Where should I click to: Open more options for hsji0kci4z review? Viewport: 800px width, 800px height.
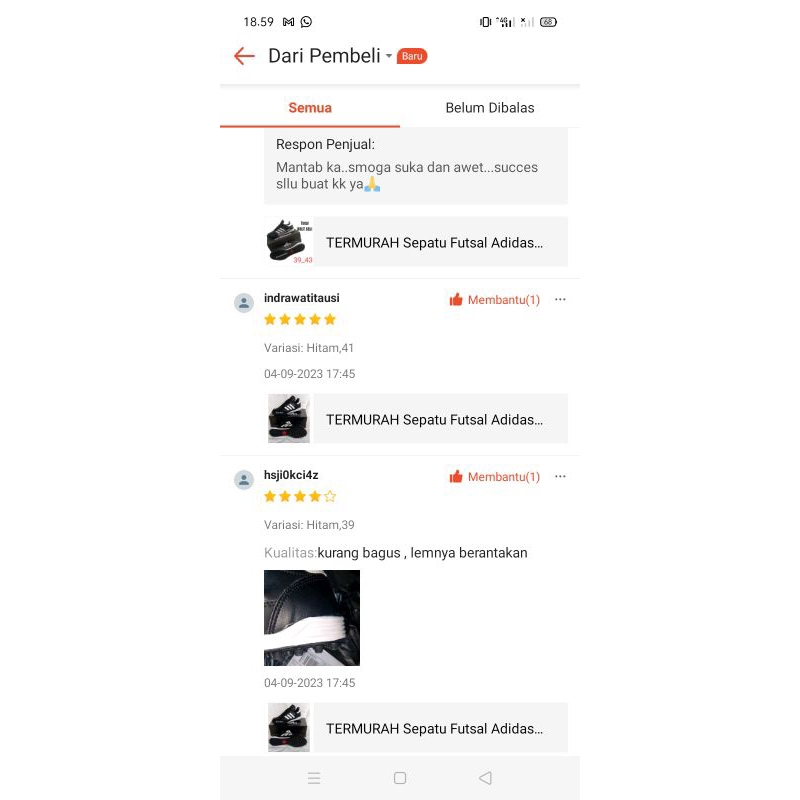[x=560, y=477]
